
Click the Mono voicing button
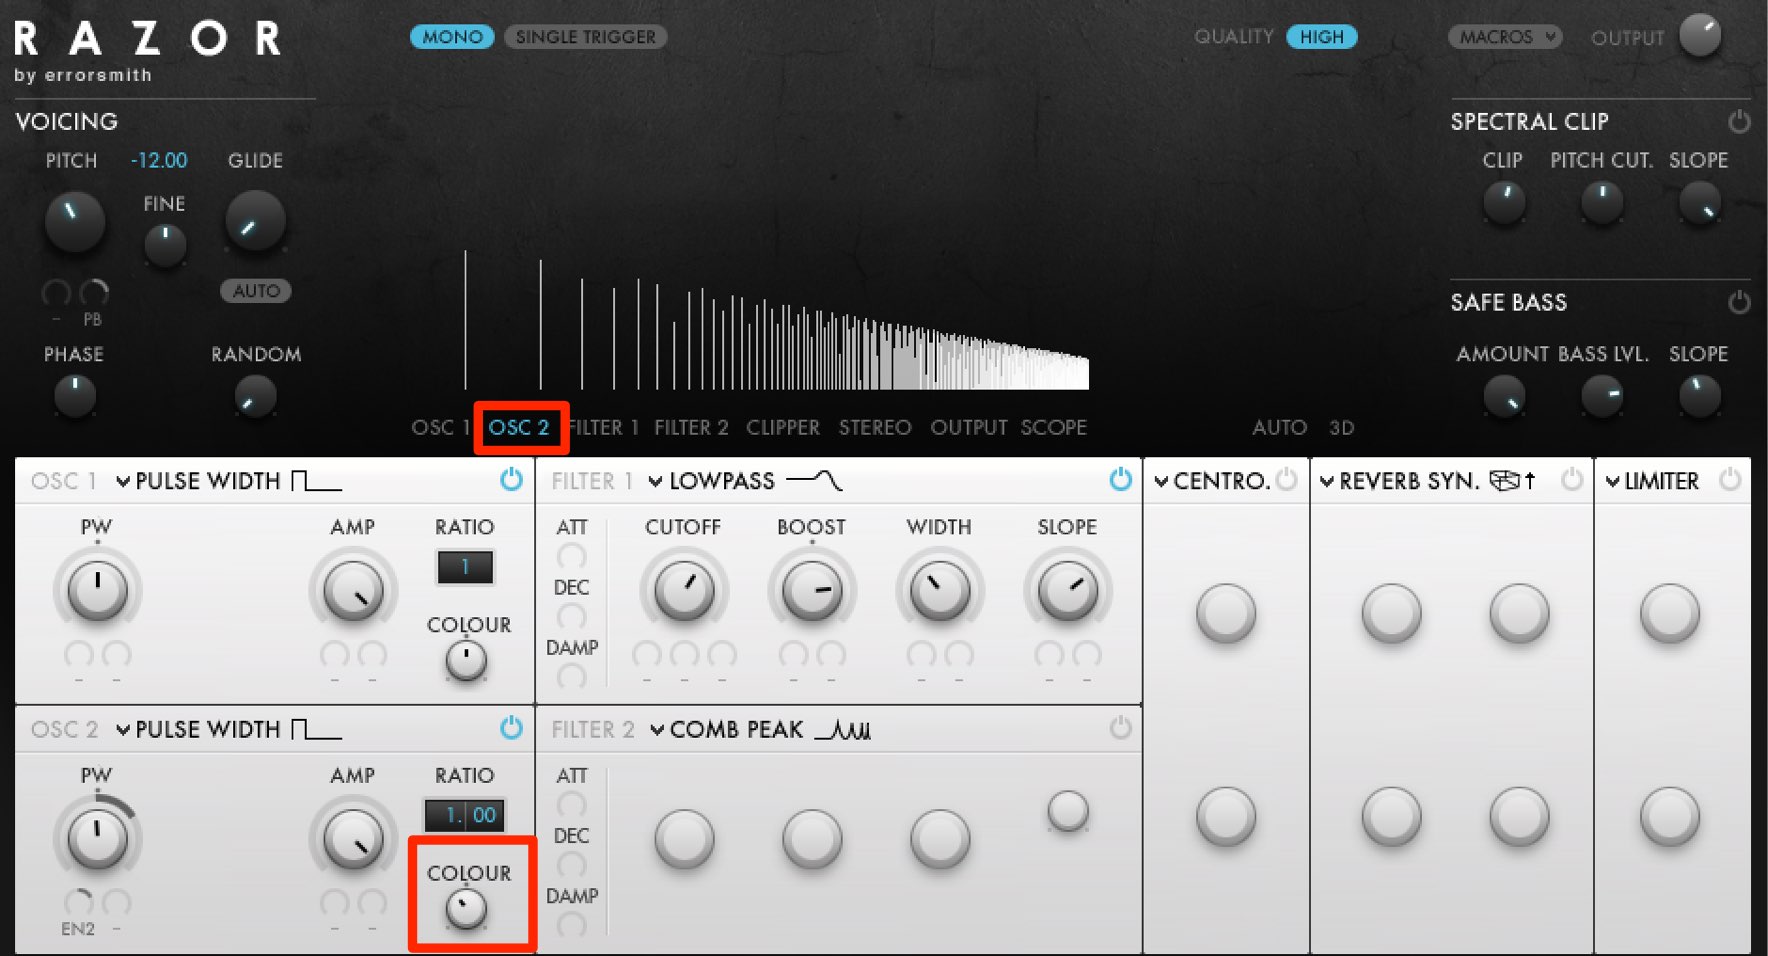point(452,37)
